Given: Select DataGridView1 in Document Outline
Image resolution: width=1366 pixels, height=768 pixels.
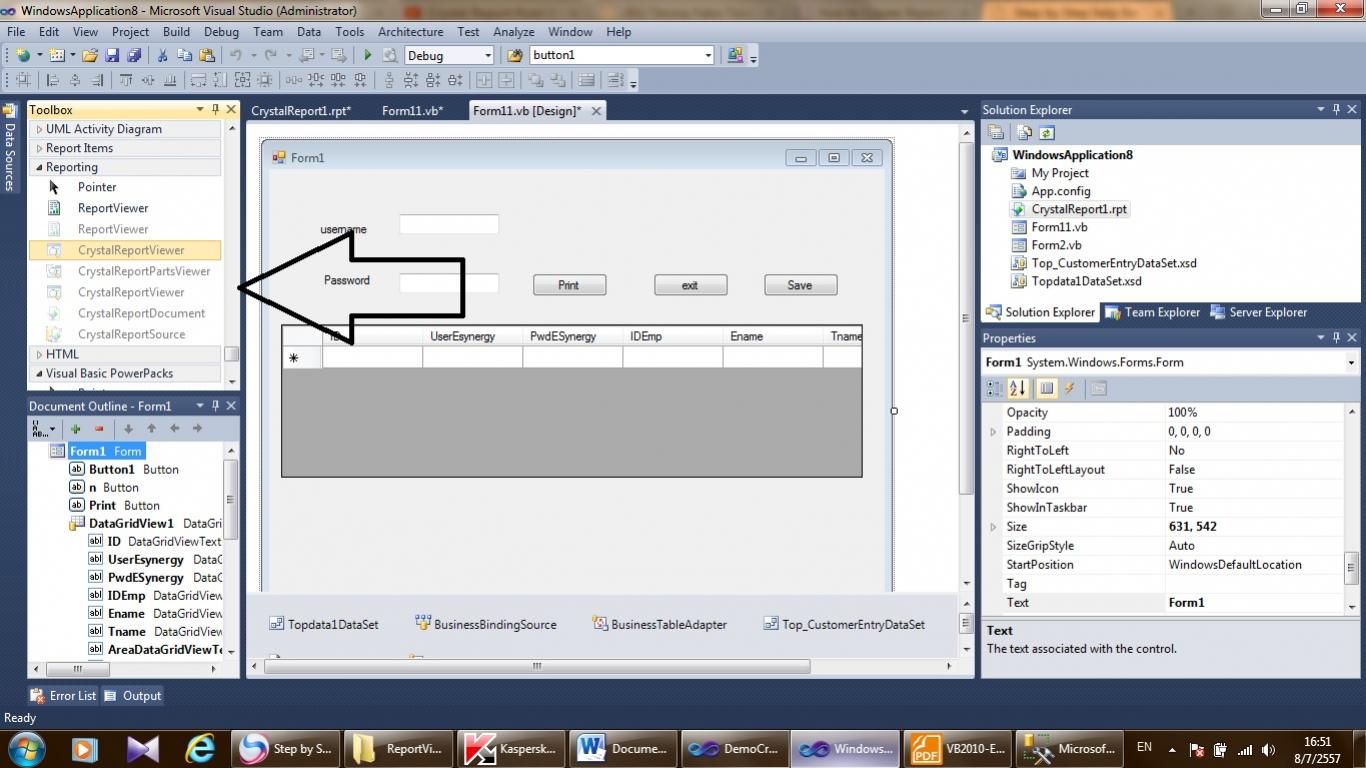Looking at the screenshot, I should 131,523.
